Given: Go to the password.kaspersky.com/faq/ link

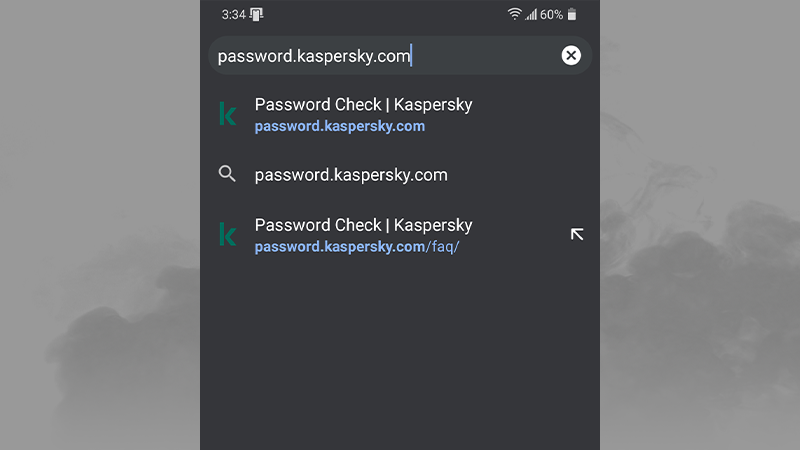Looking at the screenshot, I should pos(357,246).
